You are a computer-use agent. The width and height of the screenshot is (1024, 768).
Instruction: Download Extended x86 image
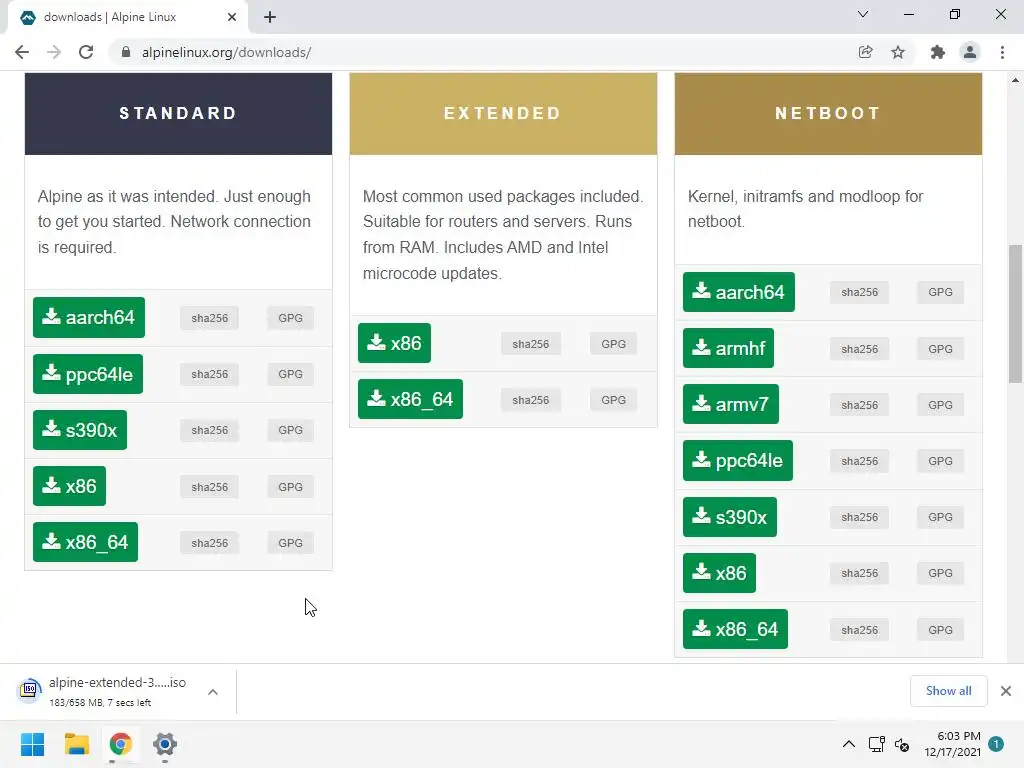click(394, 343)
